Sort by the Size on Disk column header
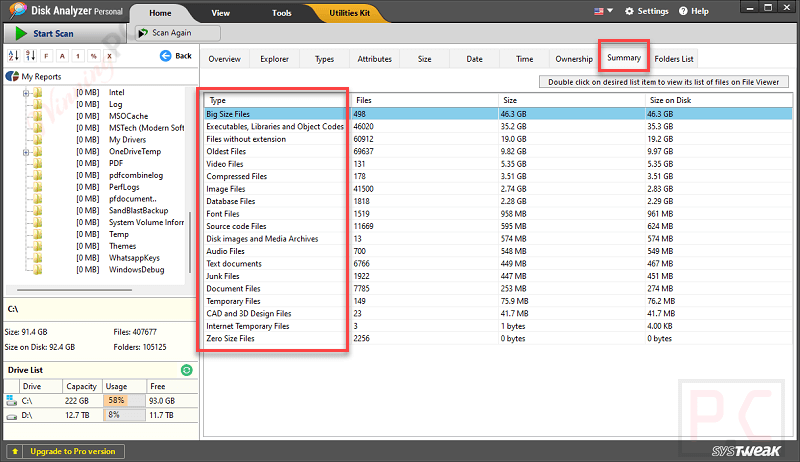800x462 pixels. tap(718, 100)
